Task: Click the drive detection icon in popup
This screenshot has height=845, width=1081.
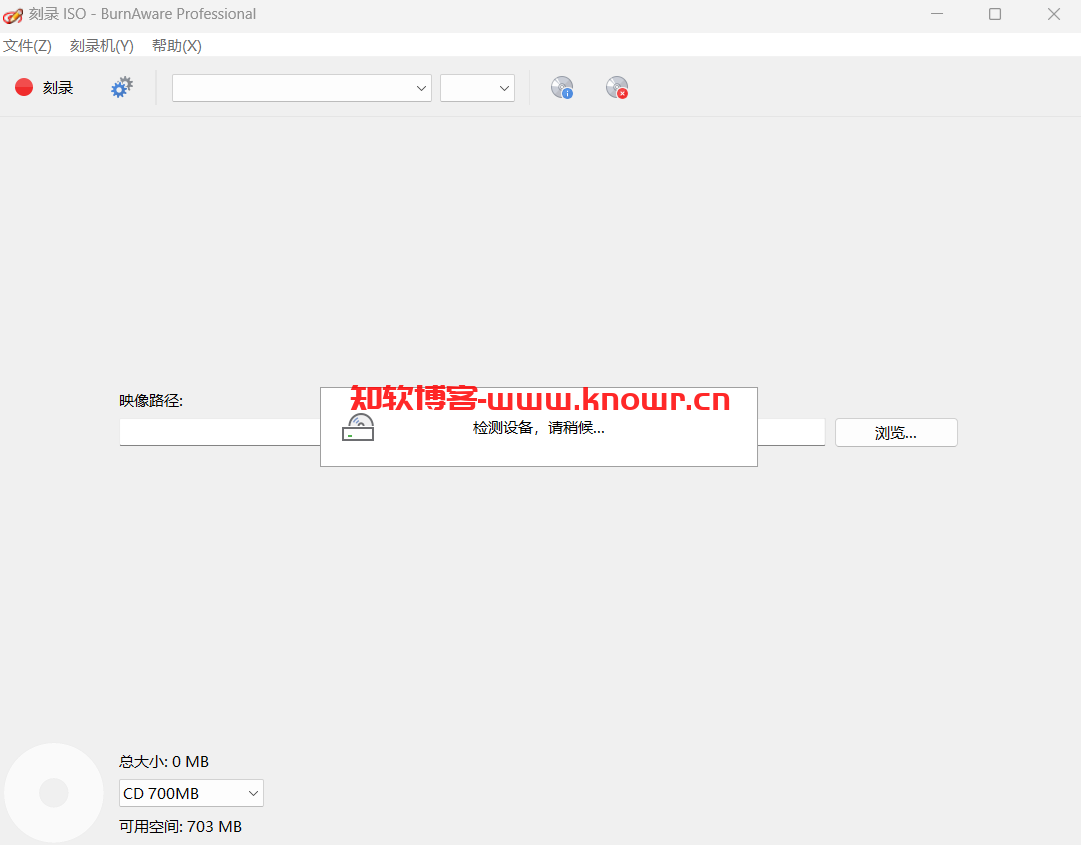Action: [358, 427]
